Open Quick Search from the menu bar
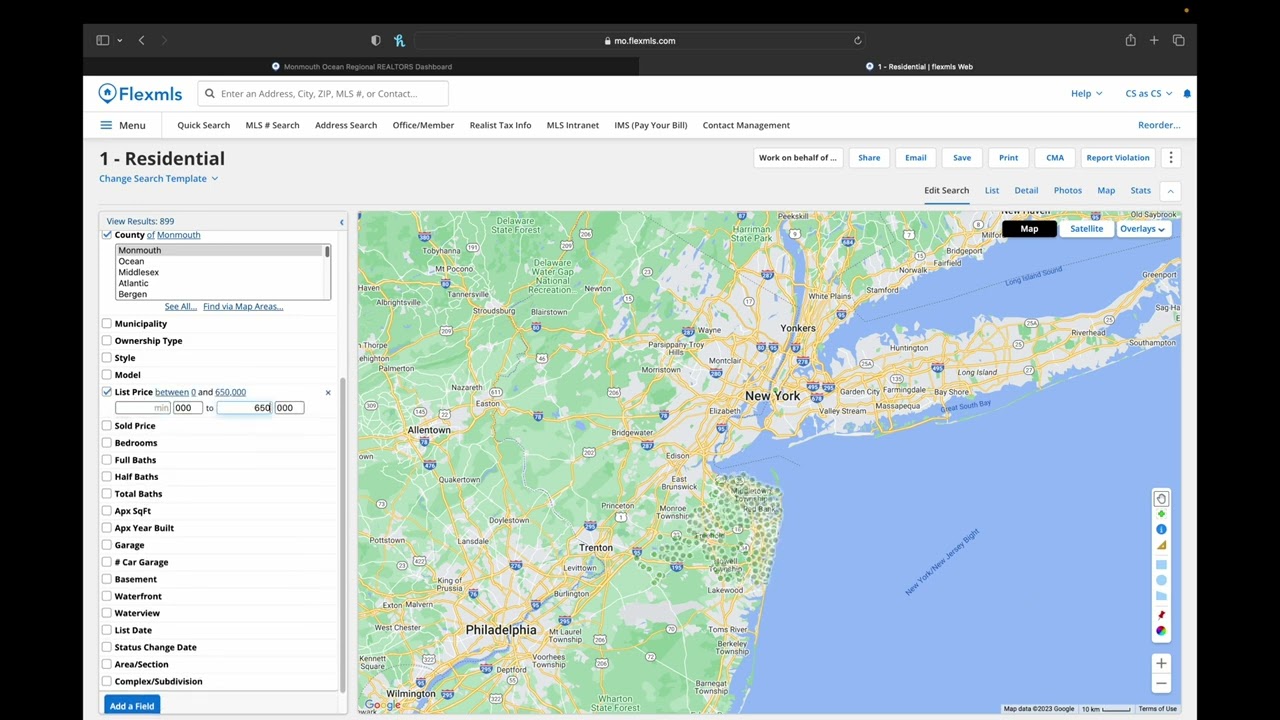Screen dimensions: 1280x720 (203, 125)
